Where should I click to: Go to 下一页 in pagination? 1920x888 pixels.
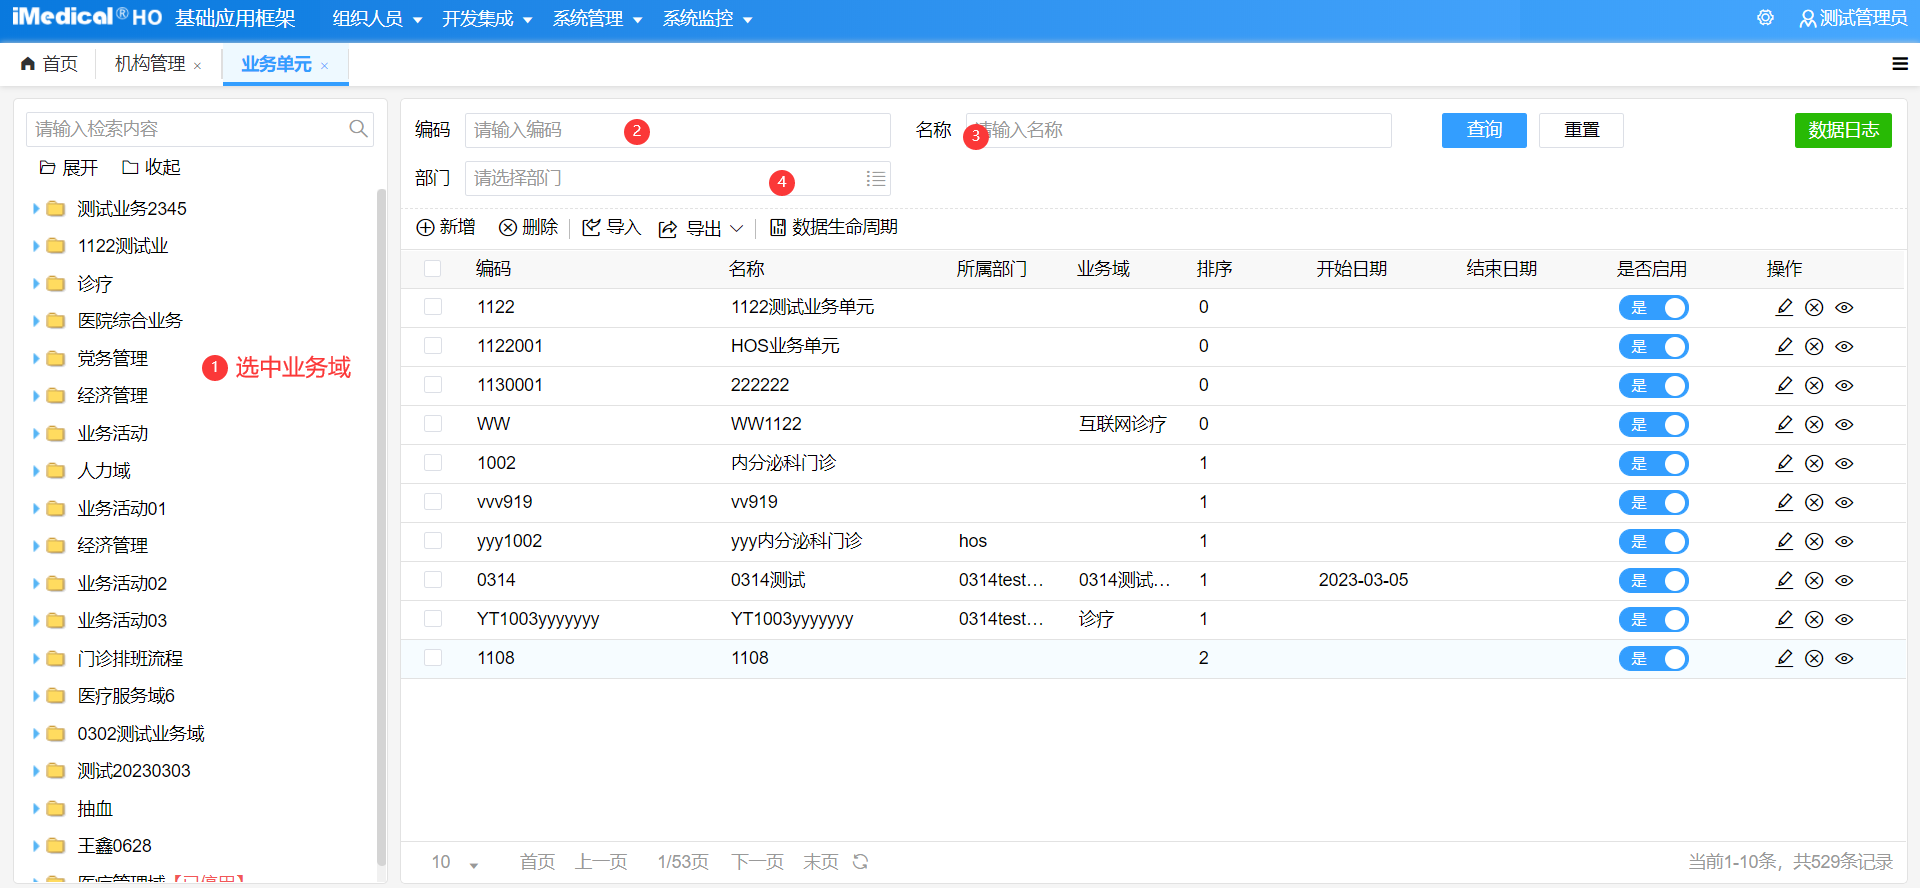[757, 862]
